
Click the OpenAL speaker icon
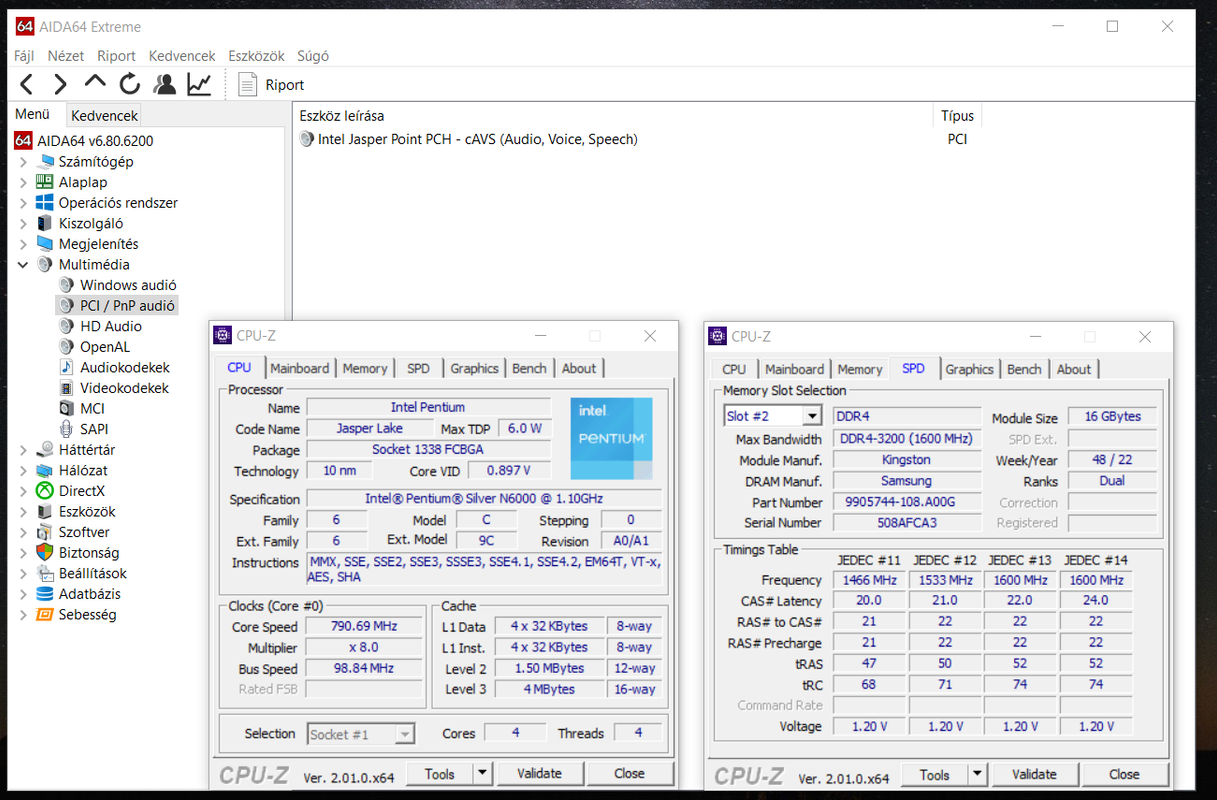tap(66, 347)
